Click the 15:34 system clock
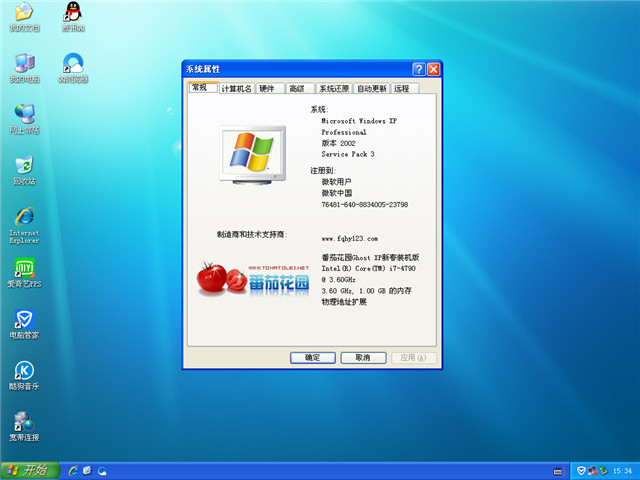This screenshot has width=640, height=480. [622, 471]
